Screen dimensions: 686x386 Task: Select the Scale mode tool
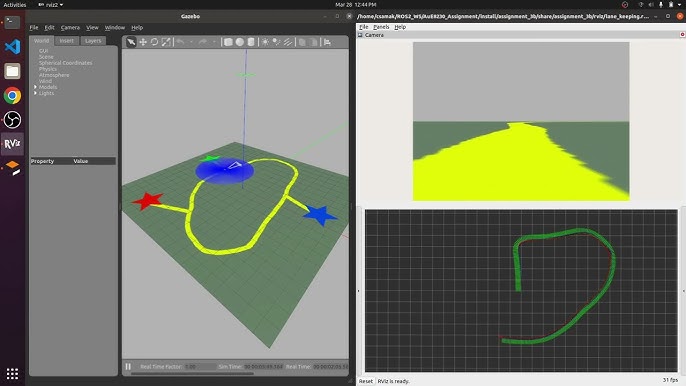click(x=166, y=42)
